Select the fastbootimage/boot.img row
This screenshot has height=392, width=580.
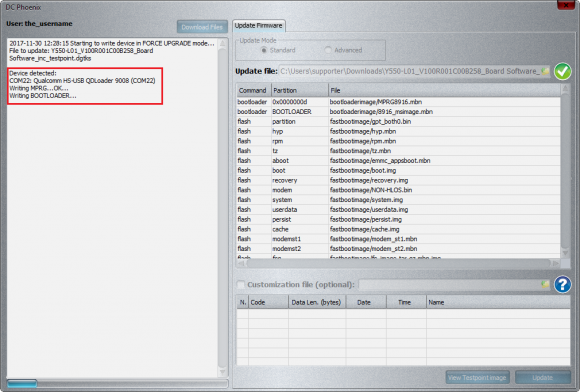point(399,170)
